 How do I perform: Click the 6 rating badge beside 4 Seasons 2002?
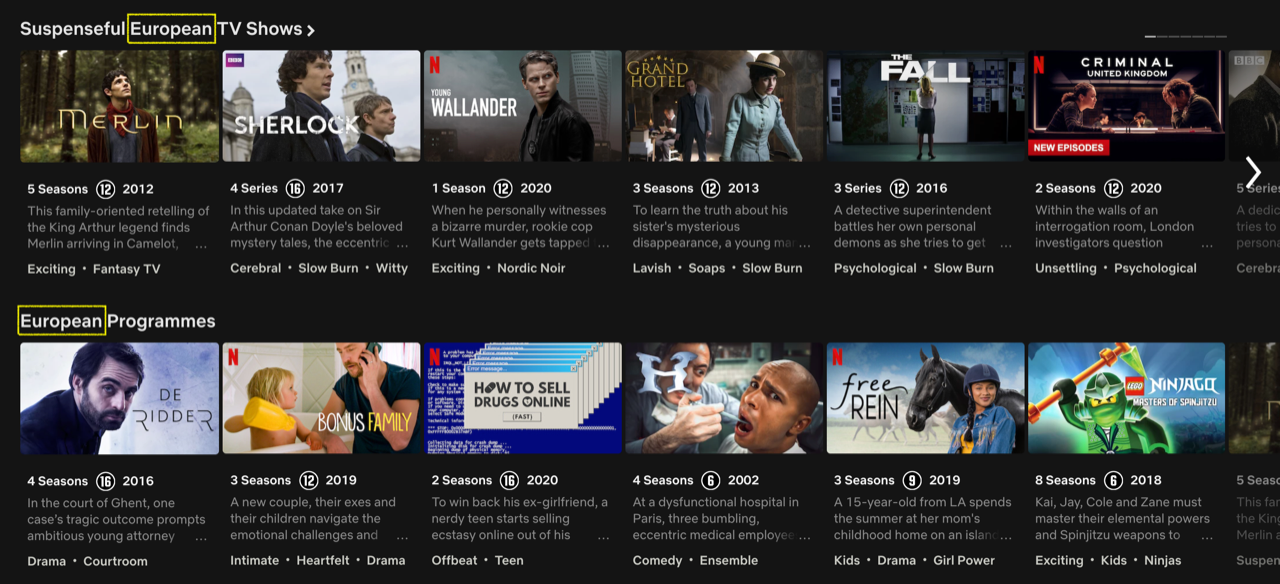pos(711,481)
